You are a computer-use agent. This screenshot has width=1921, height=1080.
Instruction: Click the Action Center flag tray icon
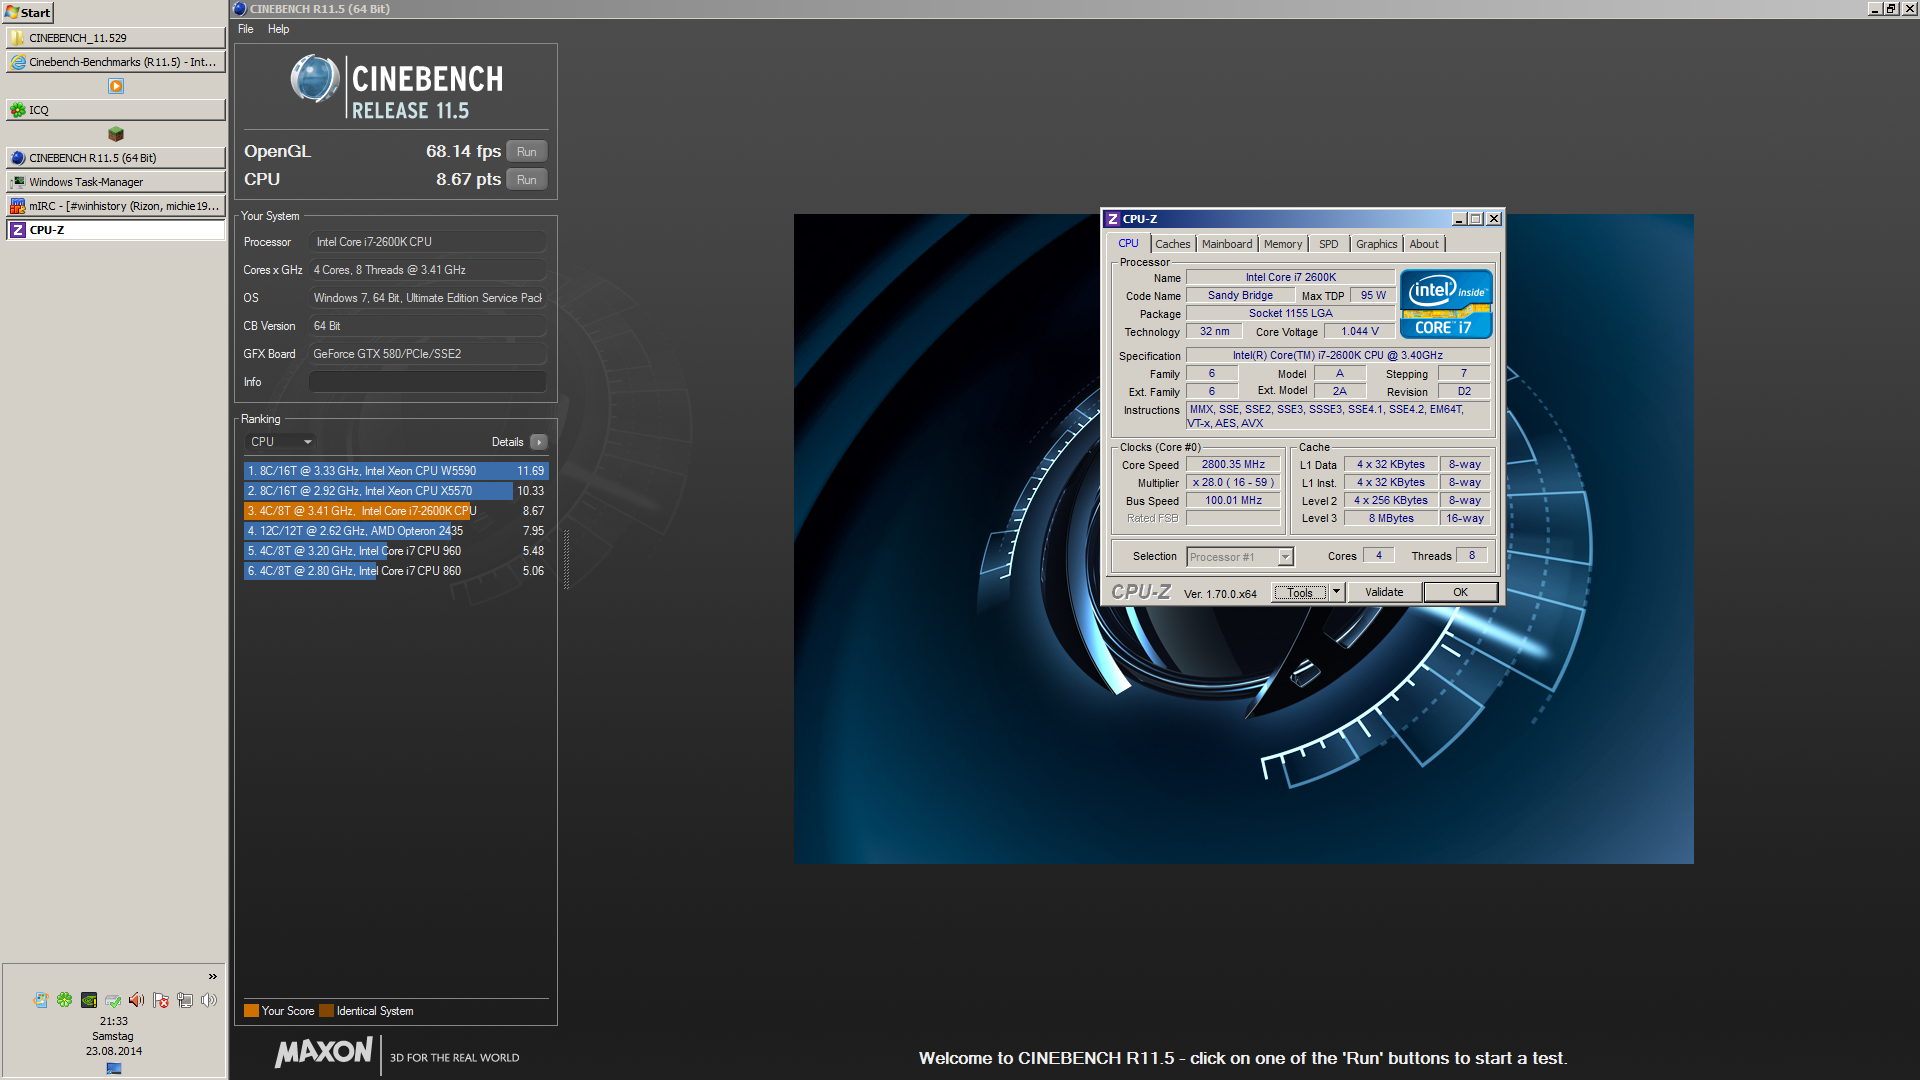[161, 1000]
